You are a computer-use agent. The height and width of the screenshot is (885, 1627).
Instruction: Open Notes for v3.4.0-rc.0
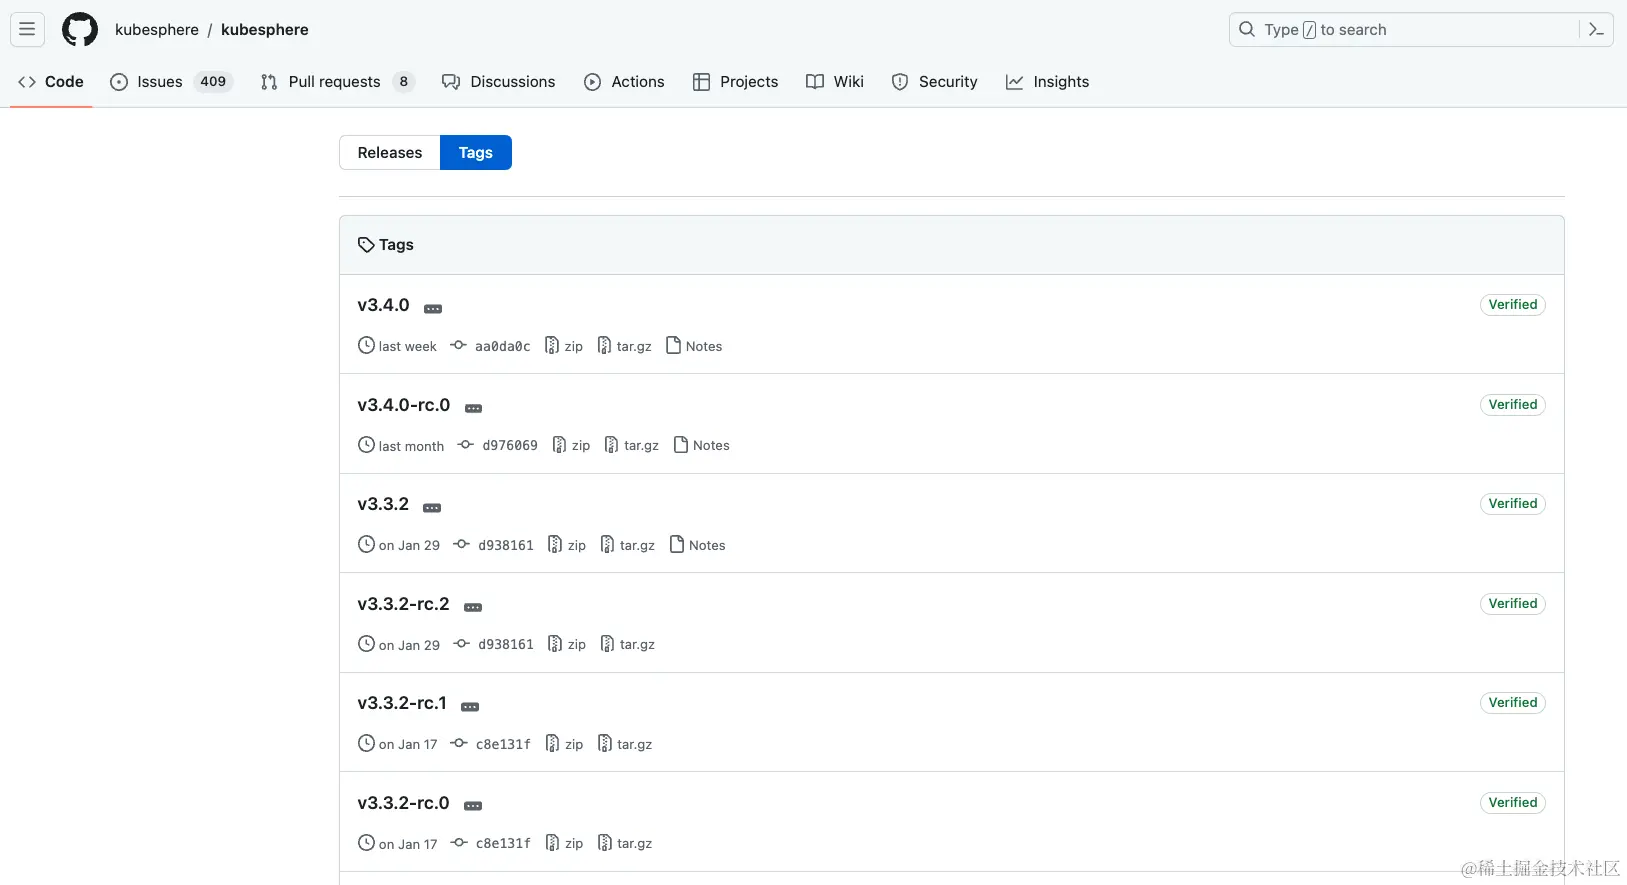(x=701, y=446)
